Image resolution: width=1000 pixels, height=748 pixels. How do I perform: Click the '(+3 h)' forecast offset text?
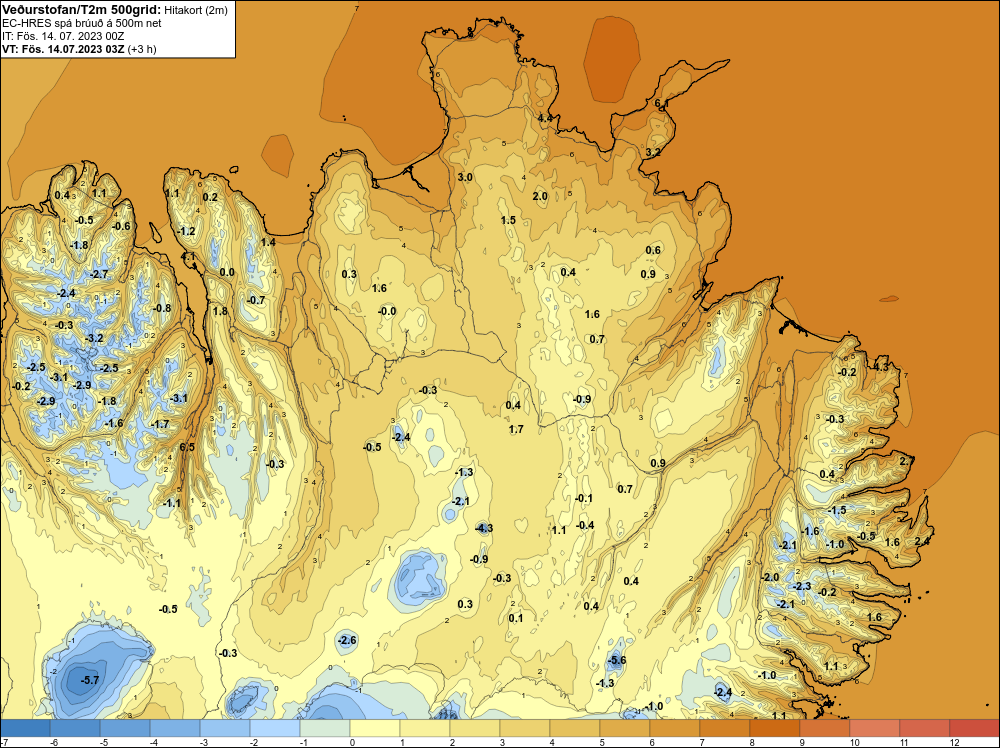pos(142,49)
